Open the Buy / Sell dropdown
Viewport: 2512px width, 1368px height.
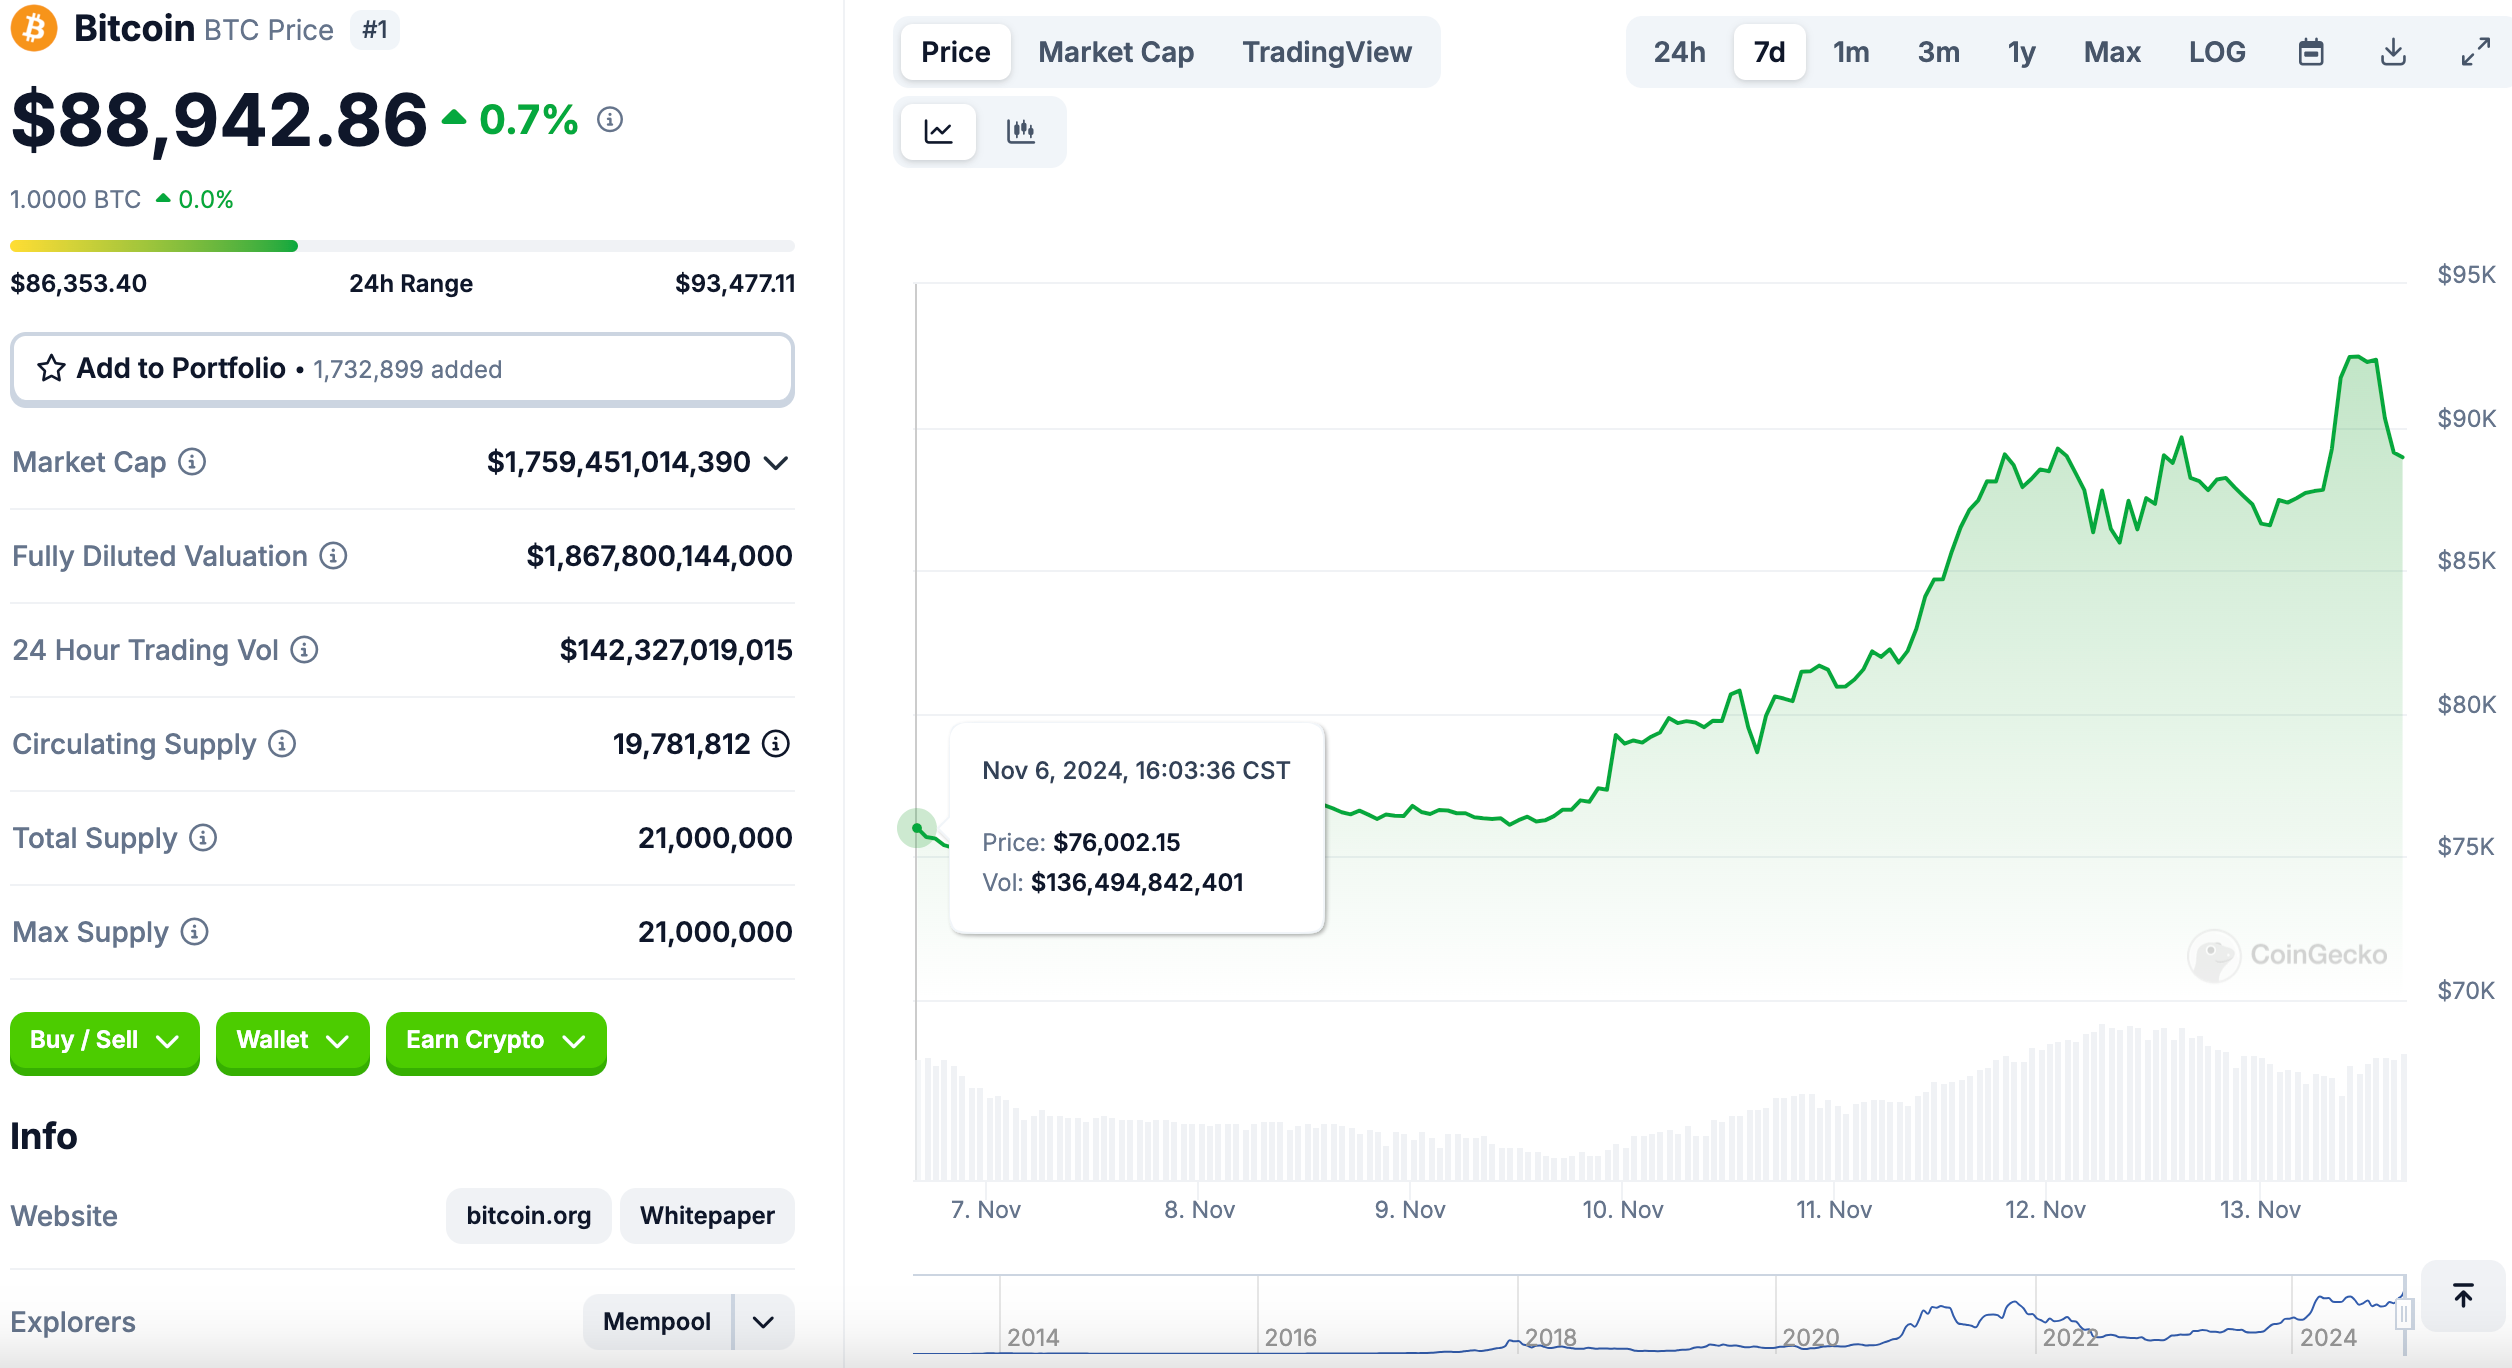104,1041
